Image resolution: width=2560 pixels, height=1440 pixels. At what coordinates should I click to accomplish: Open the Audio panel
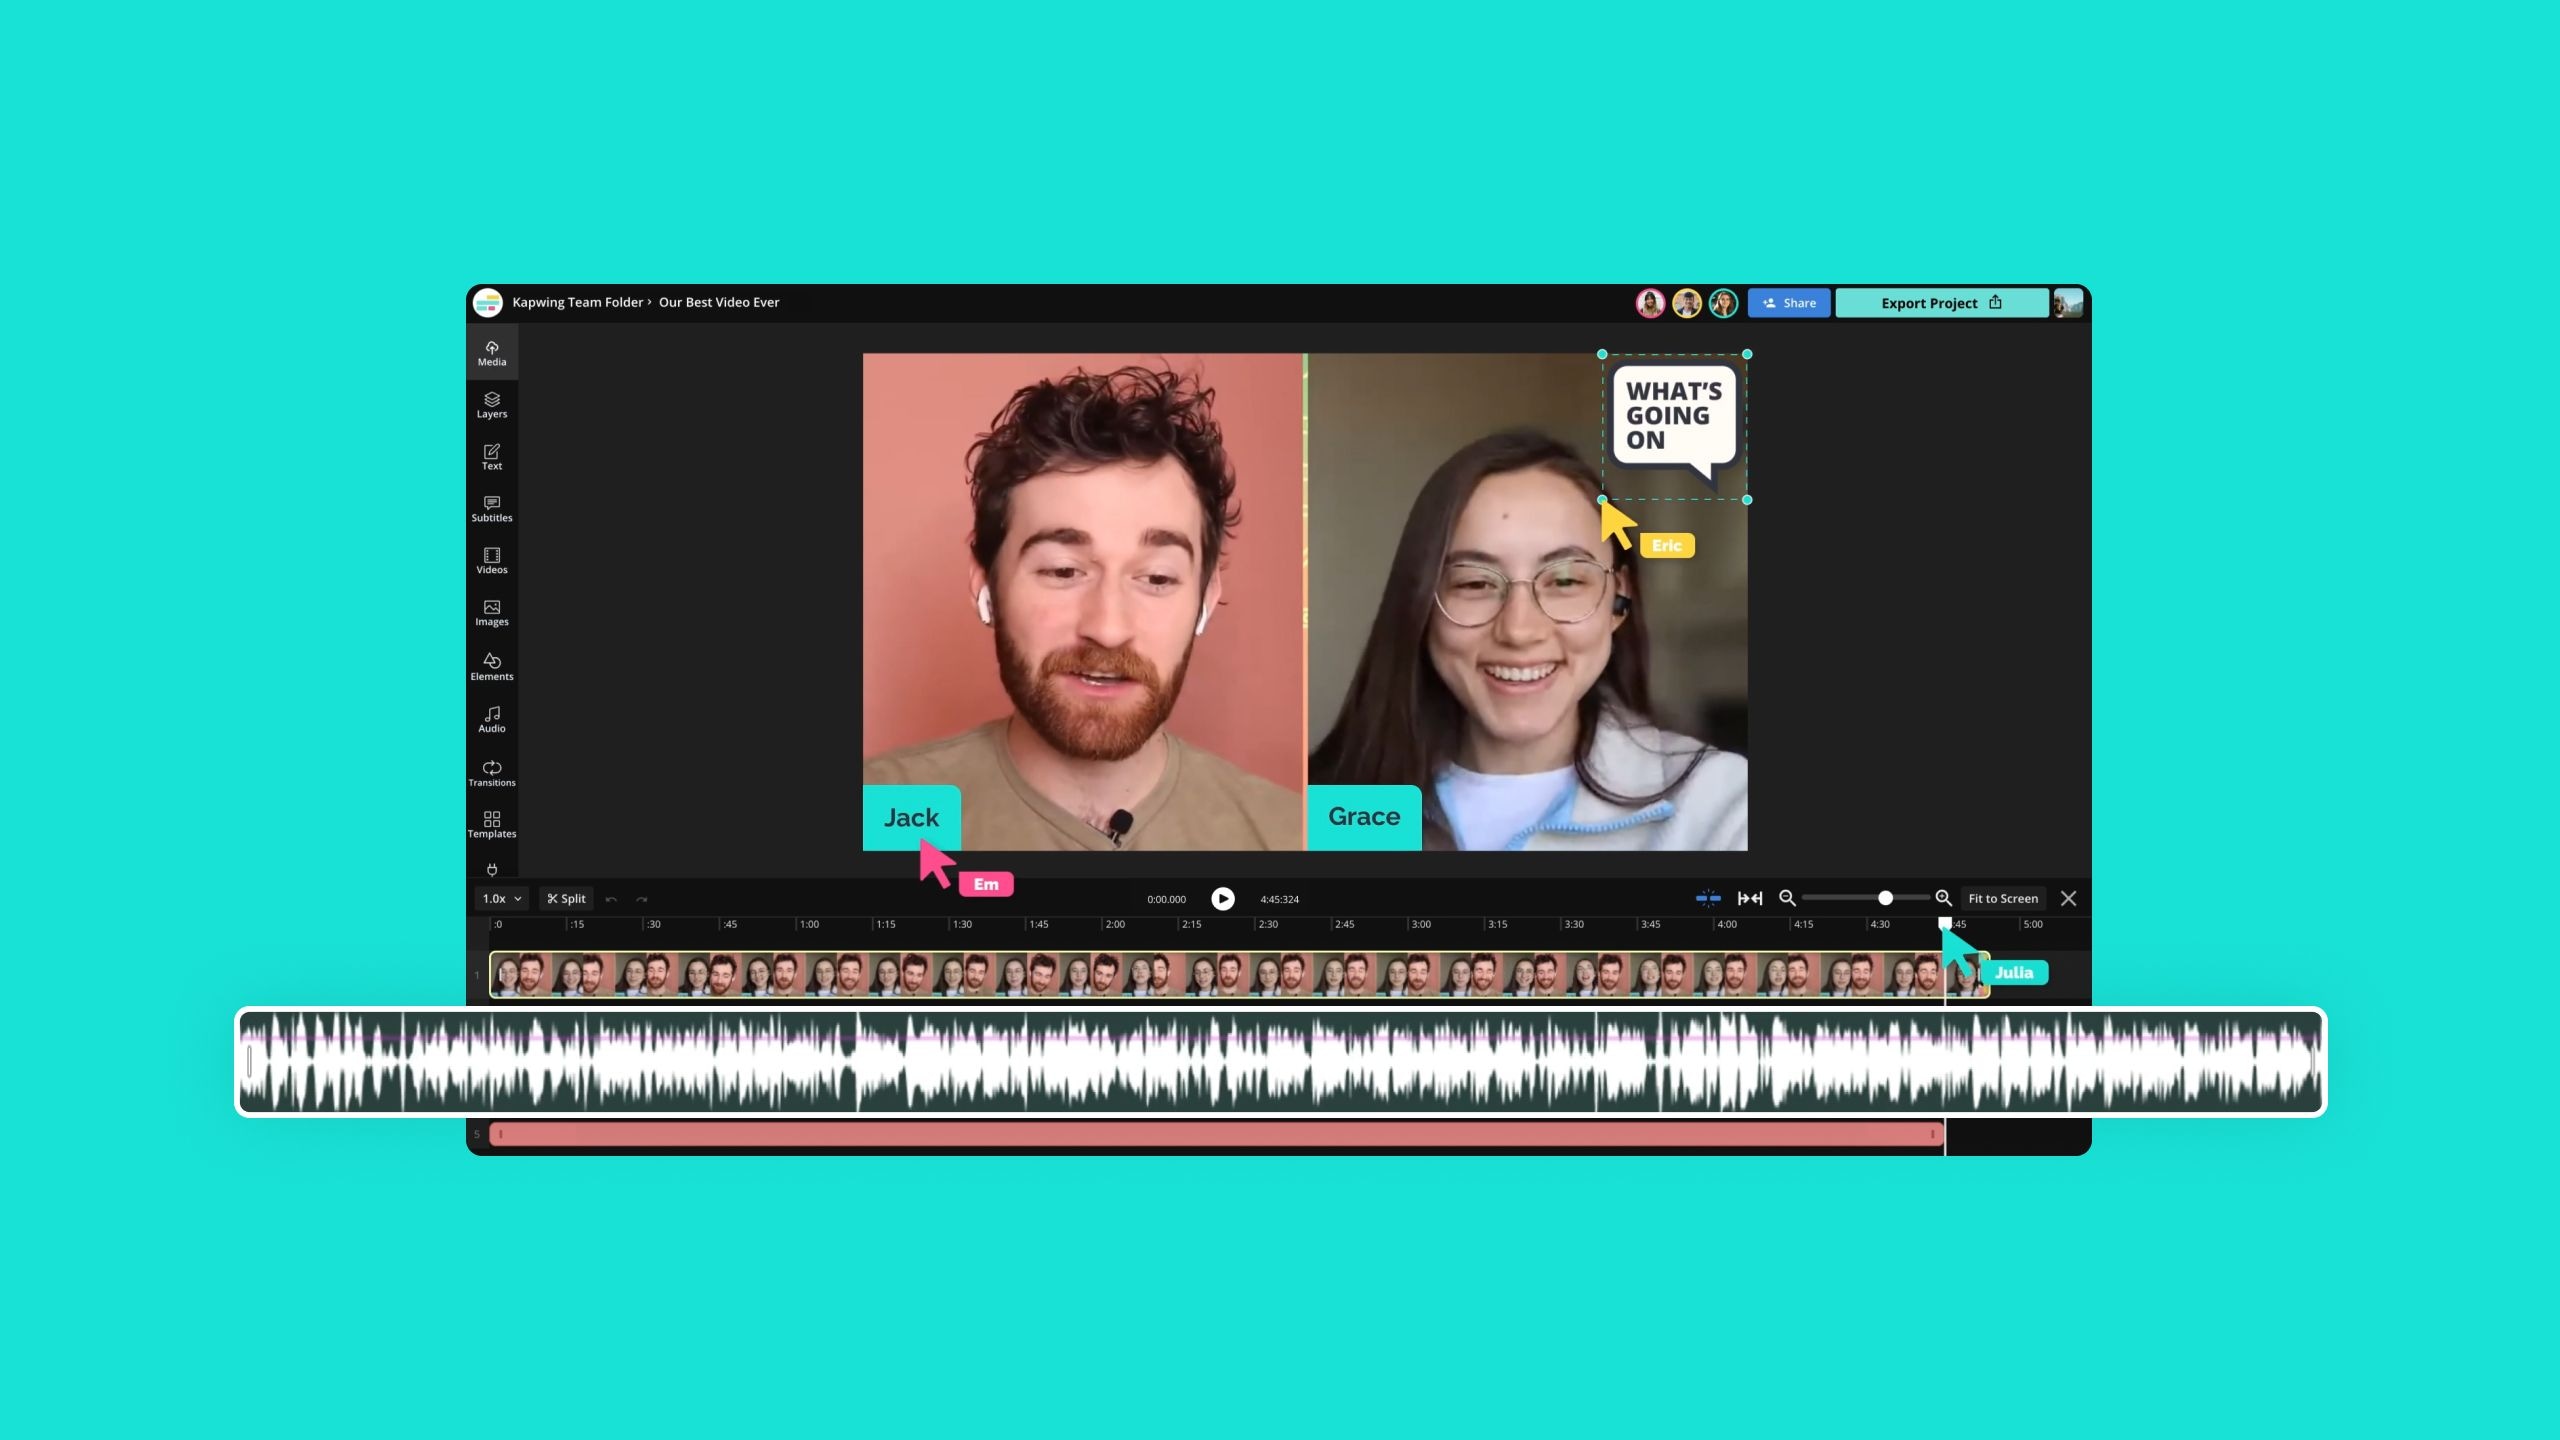[492, 719]
